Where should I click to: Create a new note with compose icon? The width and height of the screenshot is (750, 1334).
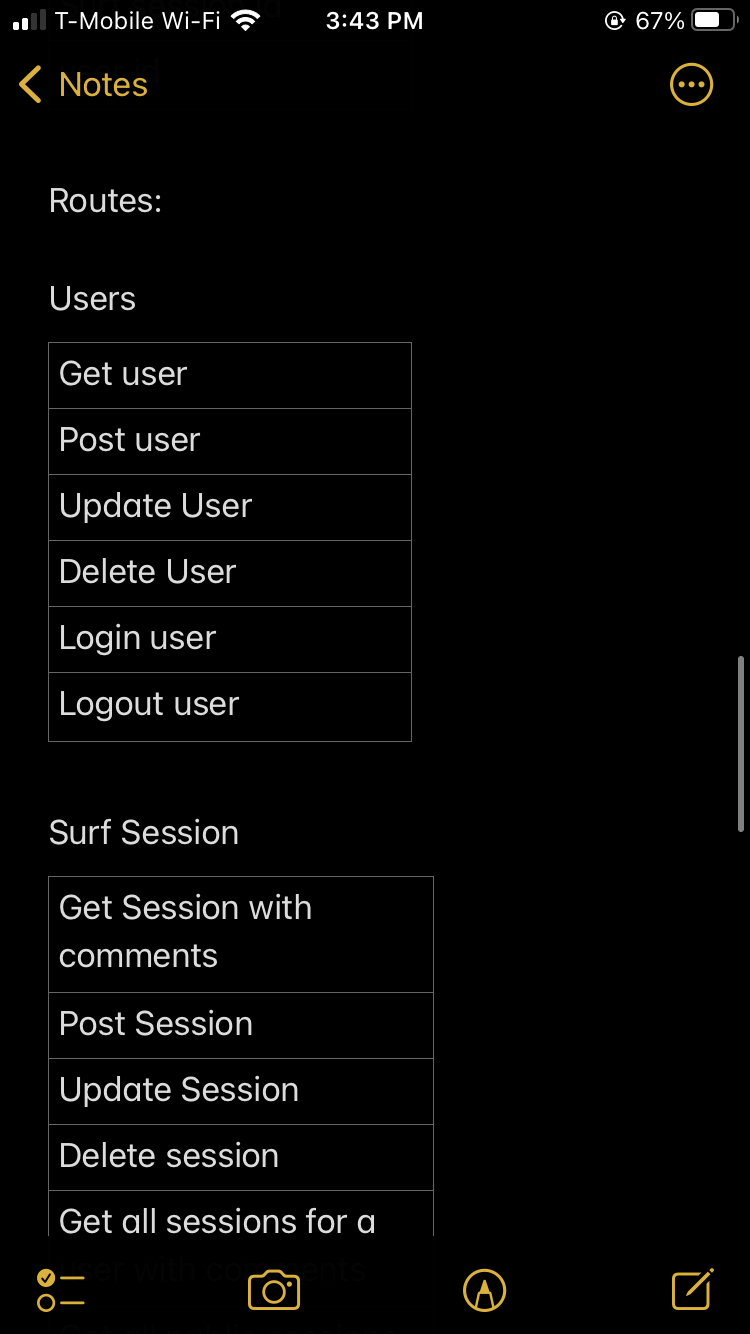click(x=693, y=1289)
